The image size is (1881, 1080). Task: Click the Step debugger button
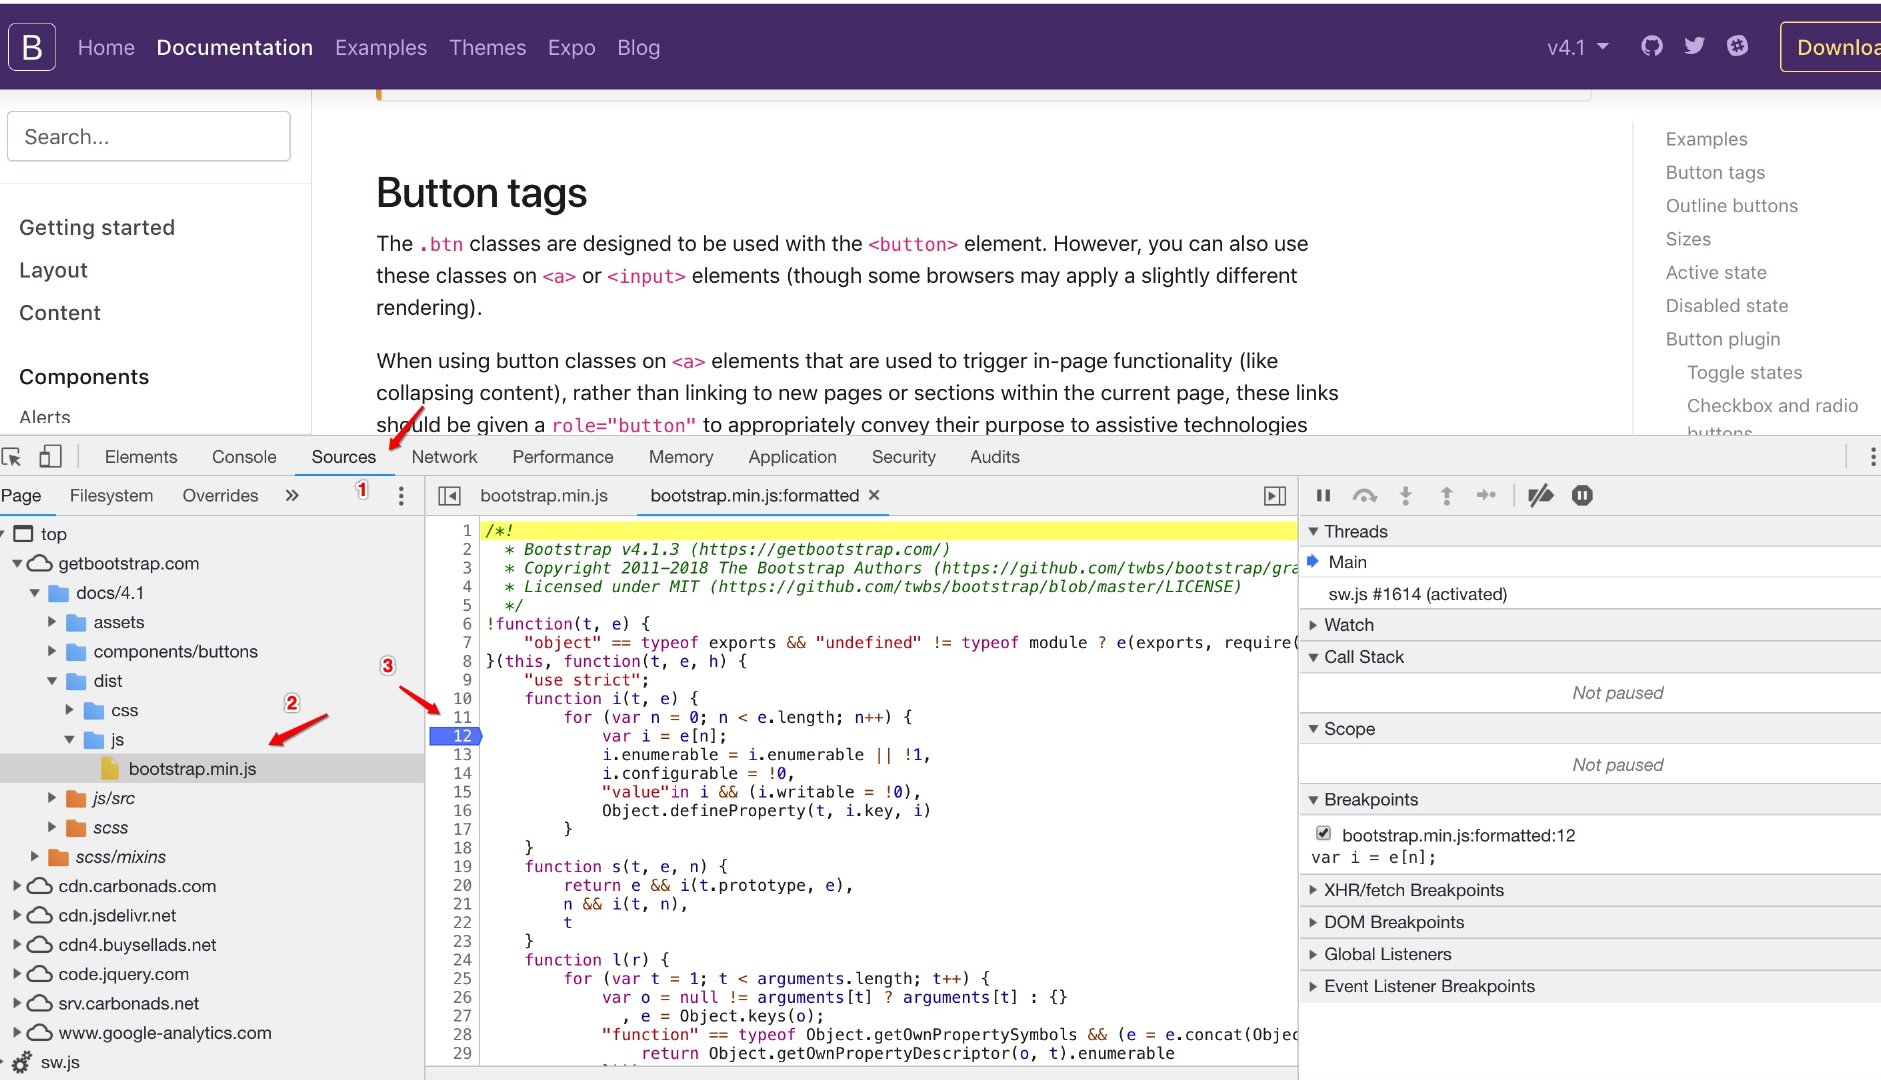[1487, 495]
